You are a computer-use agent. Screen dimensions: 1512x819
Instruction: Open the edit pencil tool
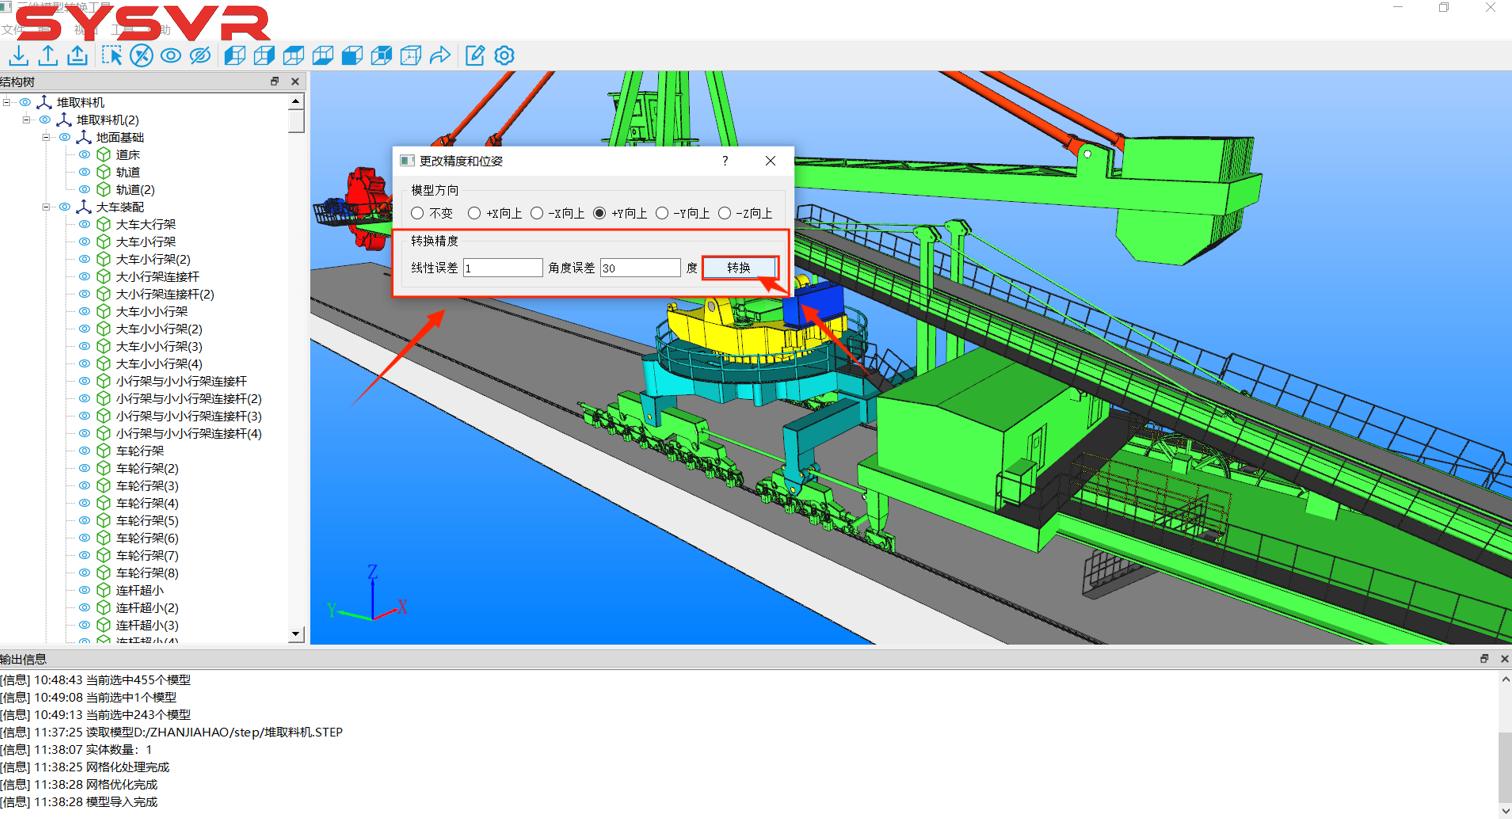475,56
